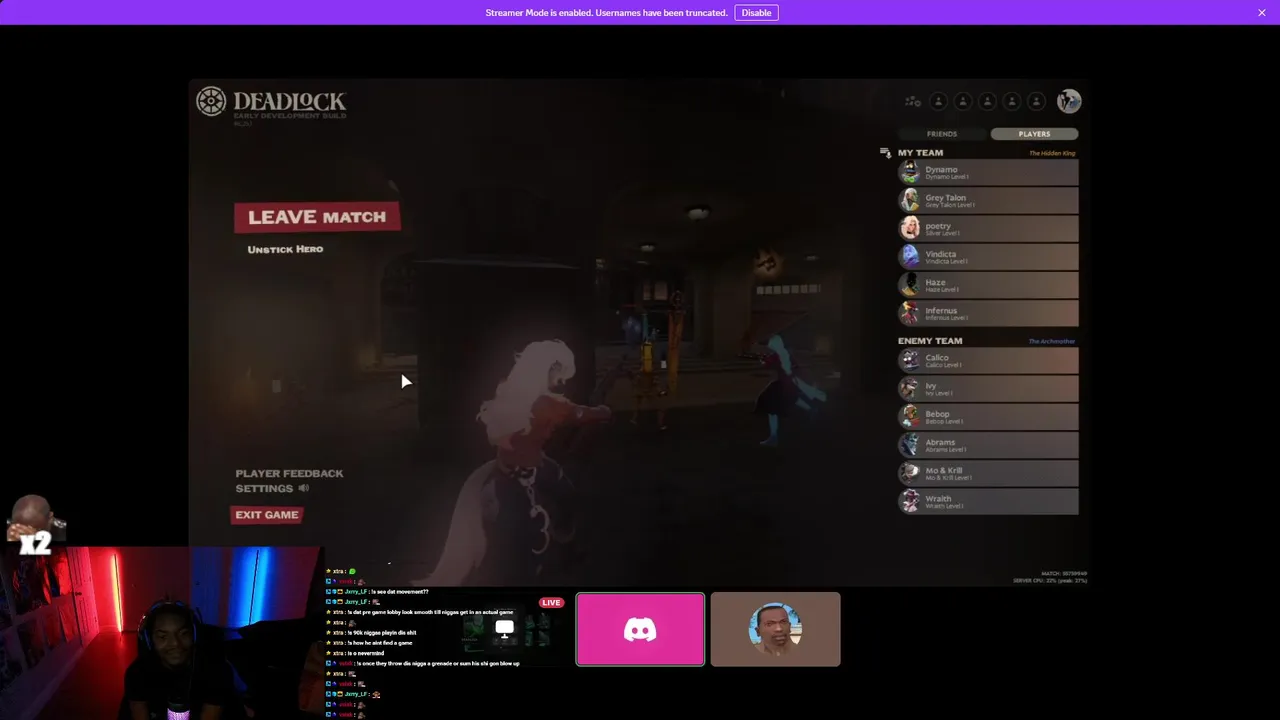Click the Bebop player name text

coord(937,414)
